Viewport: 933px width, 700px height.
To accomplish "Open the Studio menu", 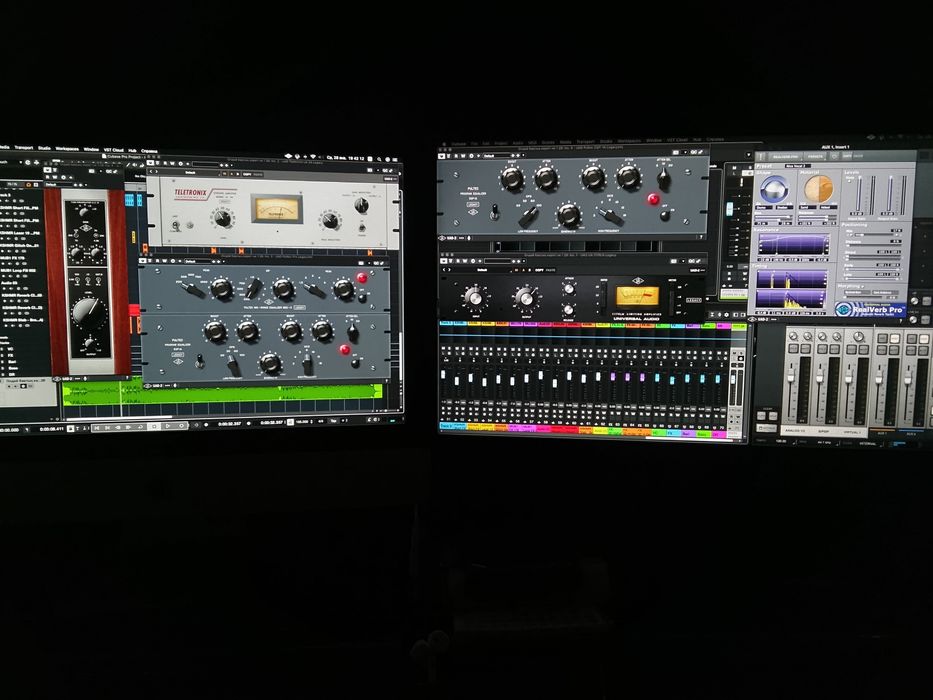I will pyautogui.click(x=45, y=148).
